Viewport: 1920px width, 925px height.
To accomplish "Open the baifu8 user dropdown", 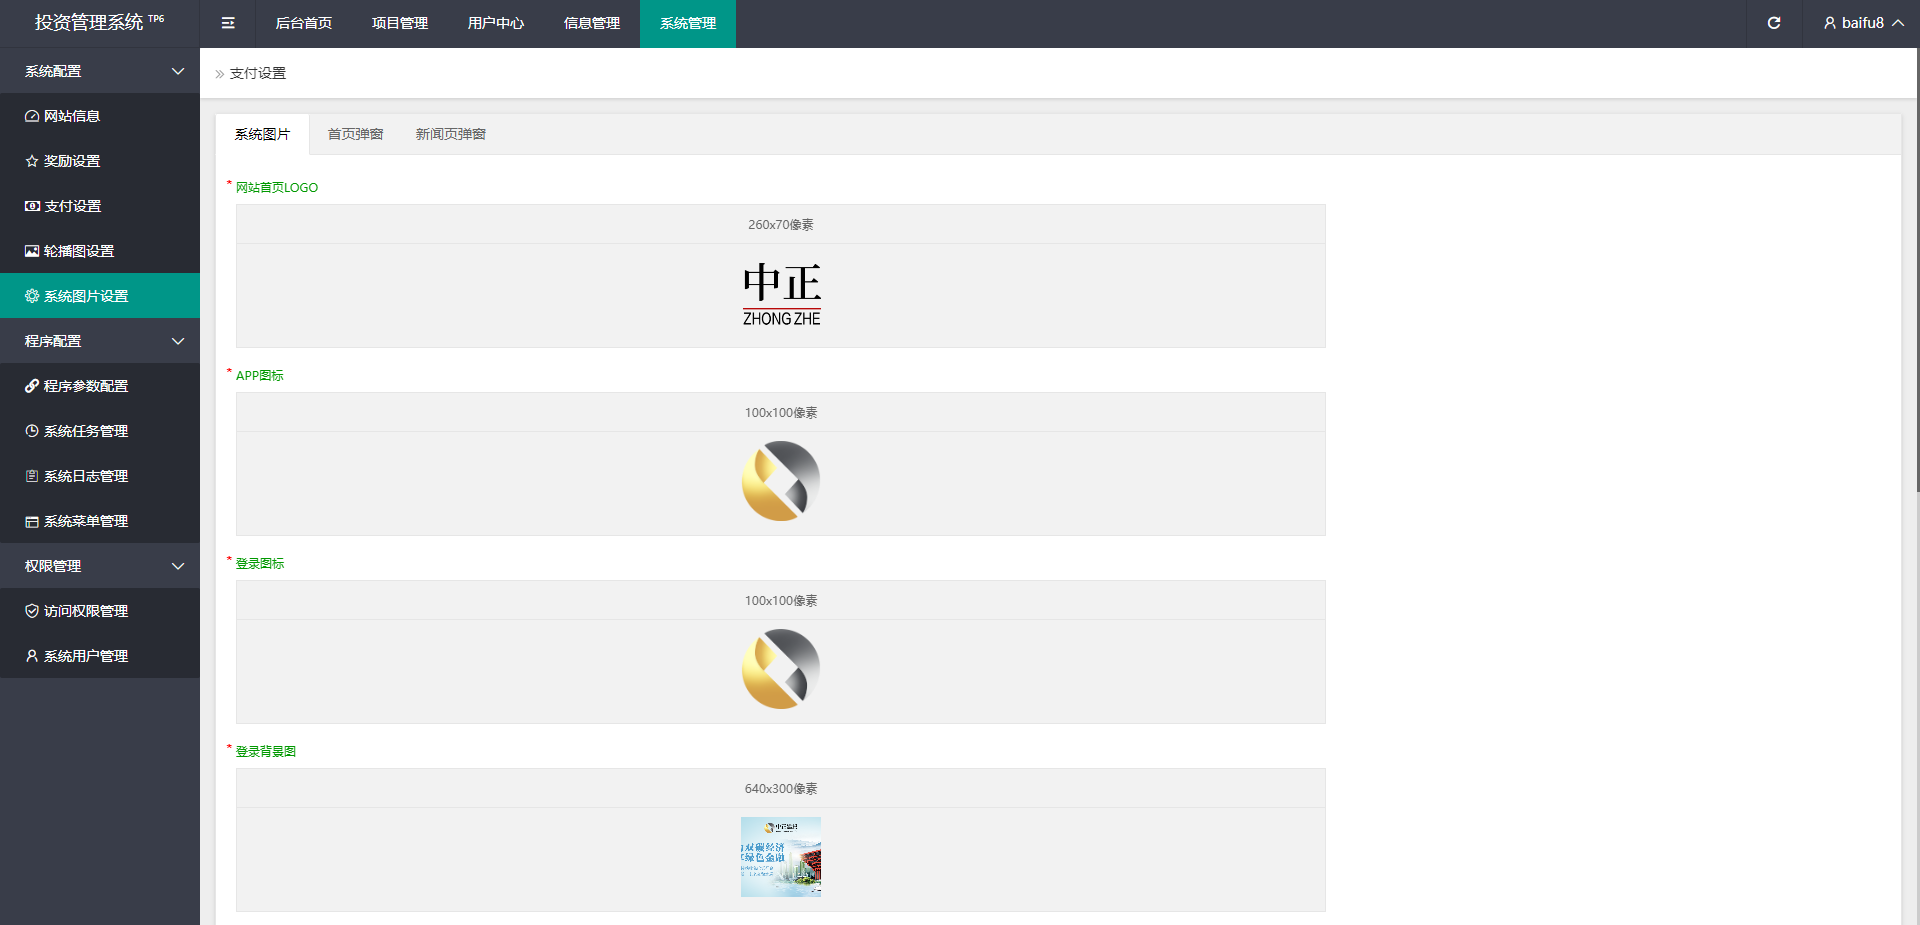I will point(1862,23).
